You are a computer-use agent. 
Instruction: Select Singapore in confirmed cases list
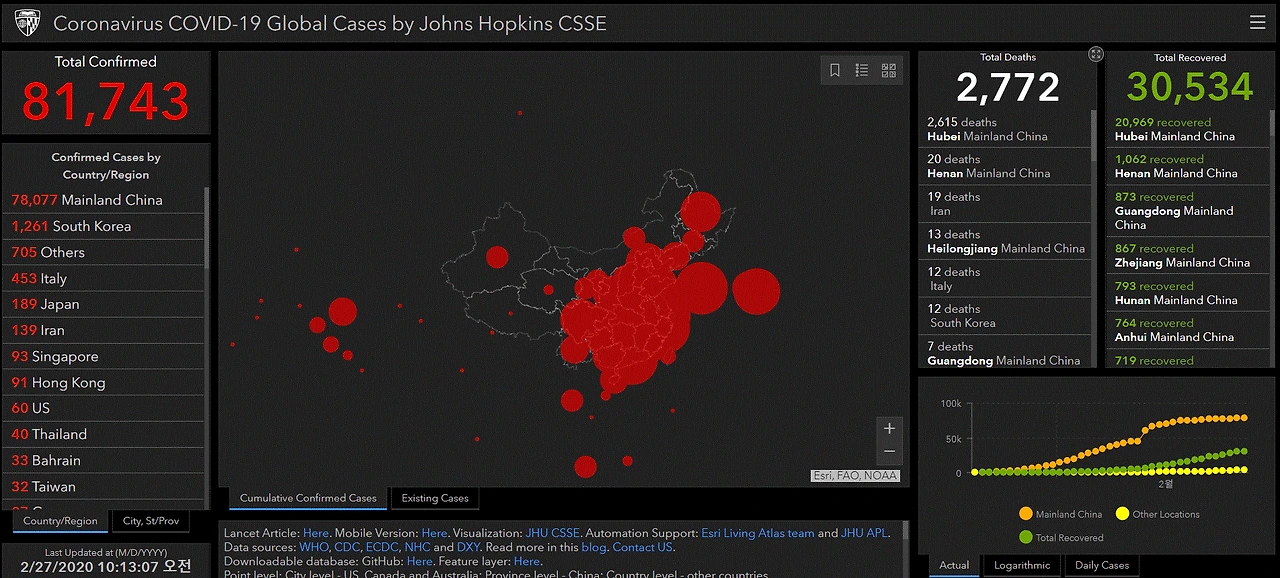click(x=104, y=356)
